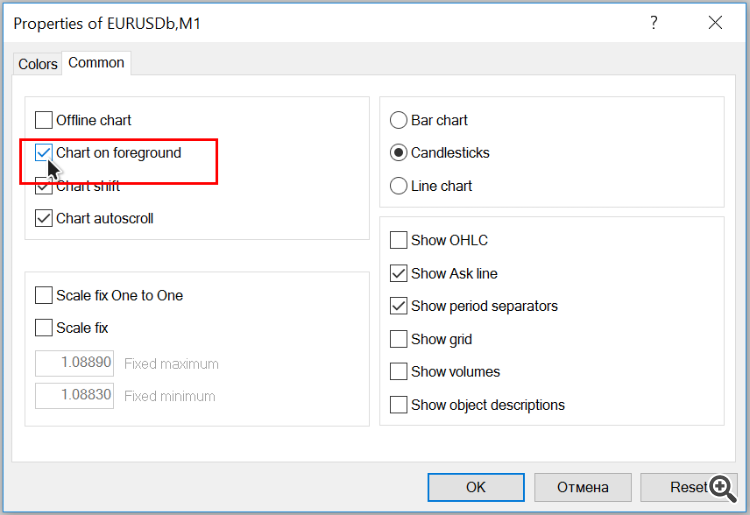This screenshot has height=515, width=750.
Task: Enable the Offline chart checkbox
Action: (44, 121)
